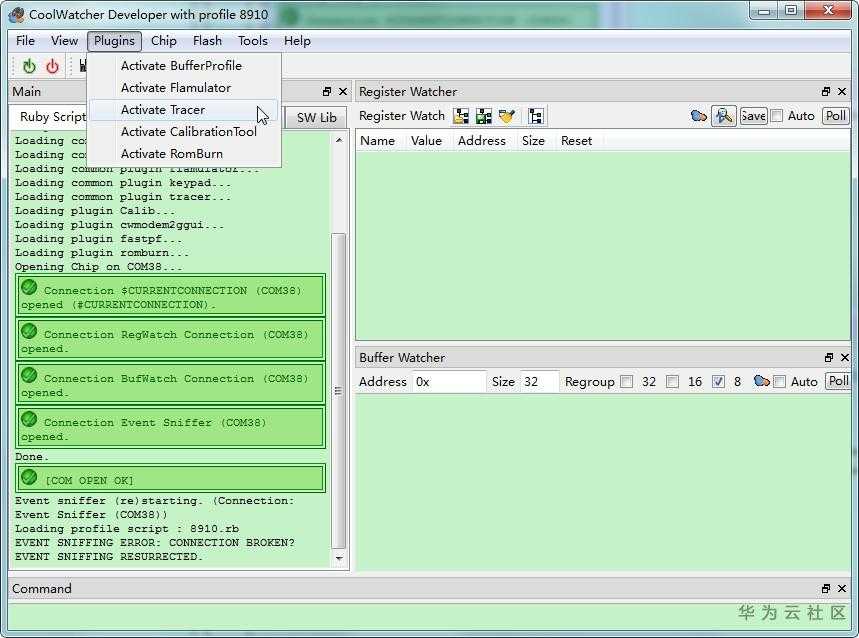Click Save button in Register Watcher
Image resolution: width=859 pixels, height=638 pixels.
[753, 116]
